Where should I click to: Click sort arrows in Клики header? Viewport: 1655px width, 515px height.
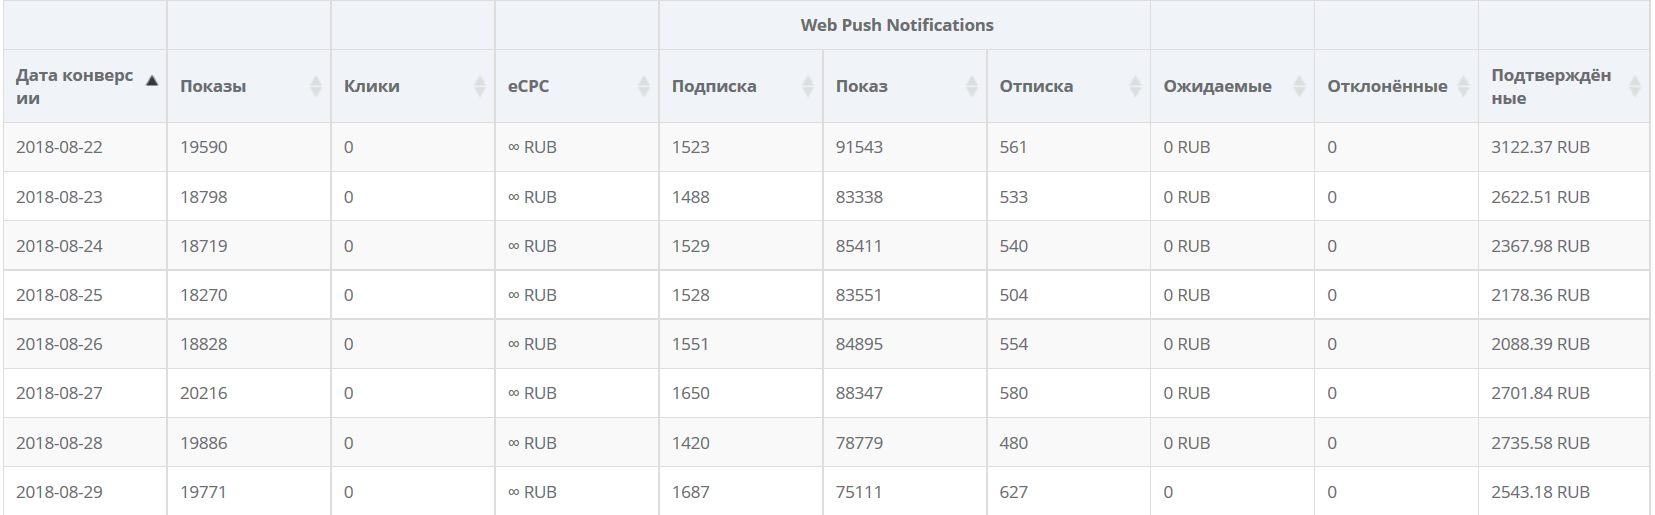480,86
